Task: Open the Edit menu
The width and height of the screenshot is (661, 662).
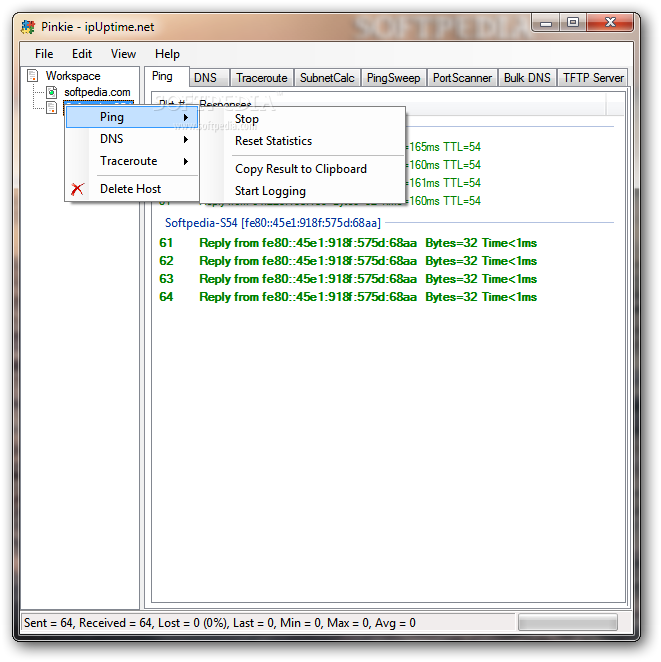Action: [81, 54]
